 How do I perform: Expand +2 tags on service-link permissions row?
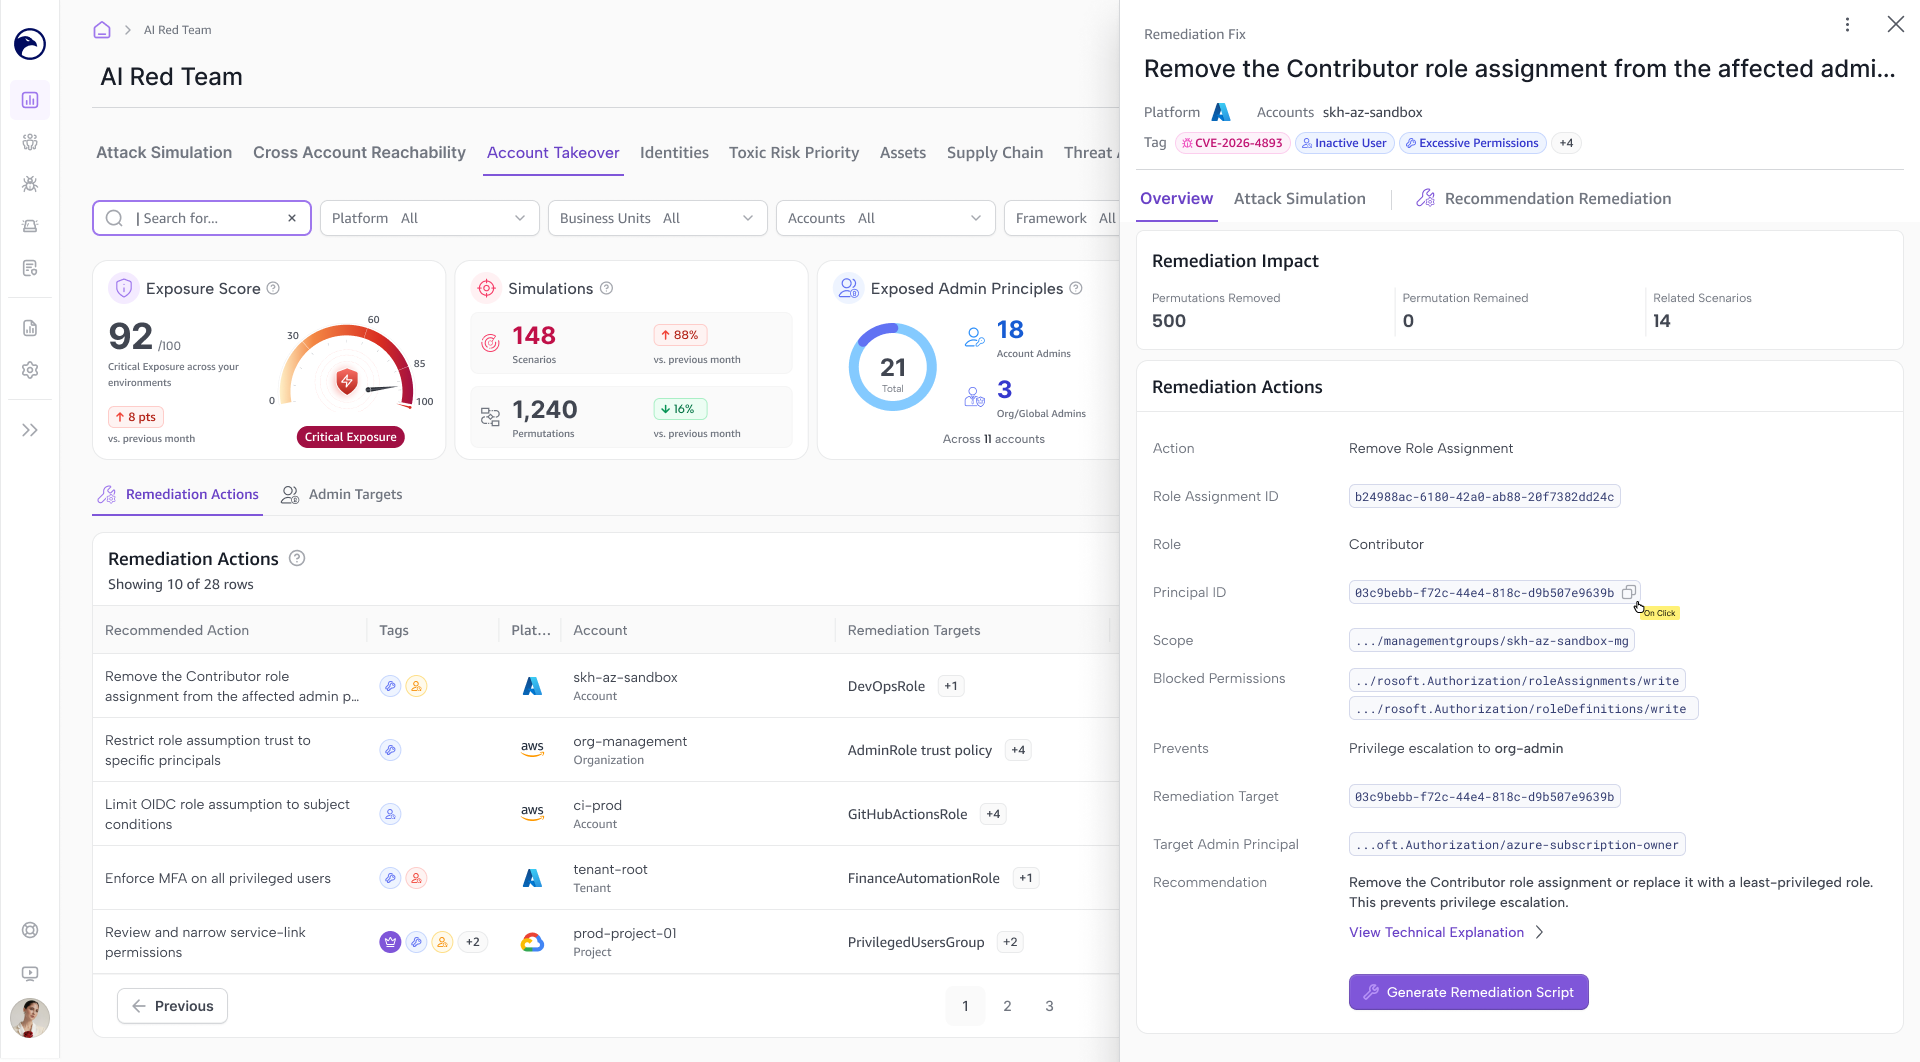tap(473, 942)
